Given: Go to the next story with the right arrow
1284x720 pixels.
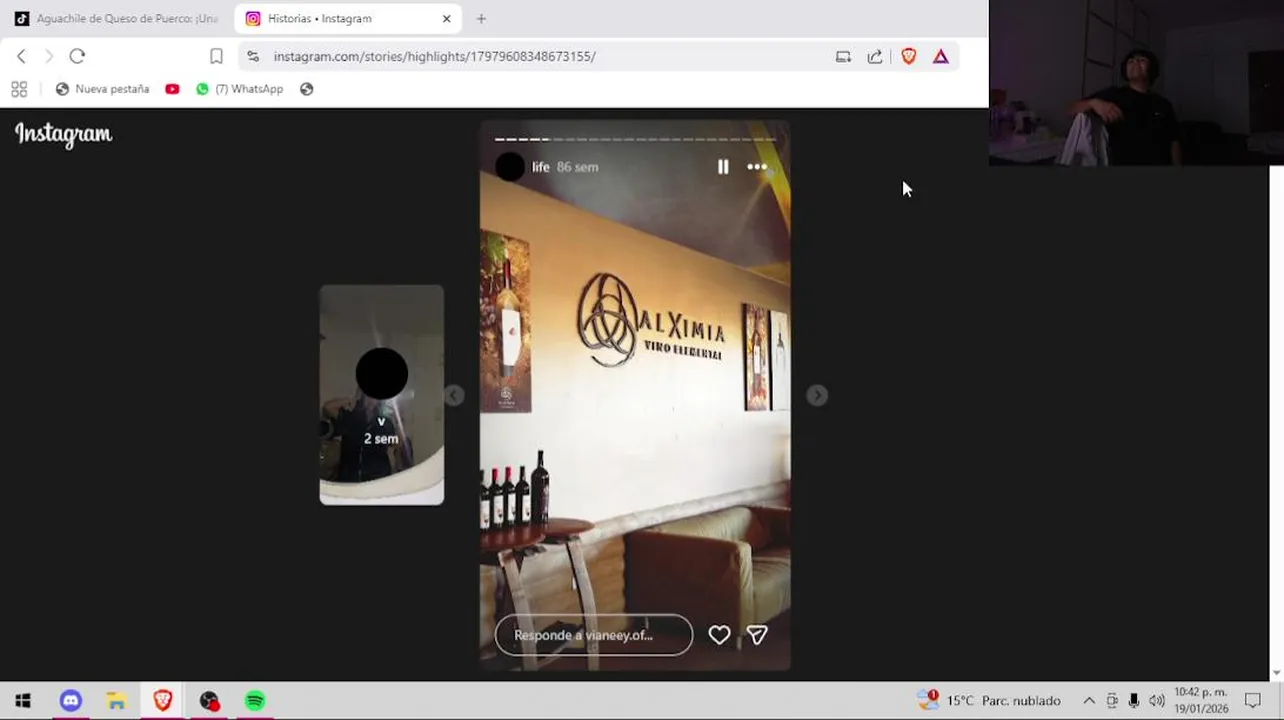Looking at the screenshot, I should point(817,396).
